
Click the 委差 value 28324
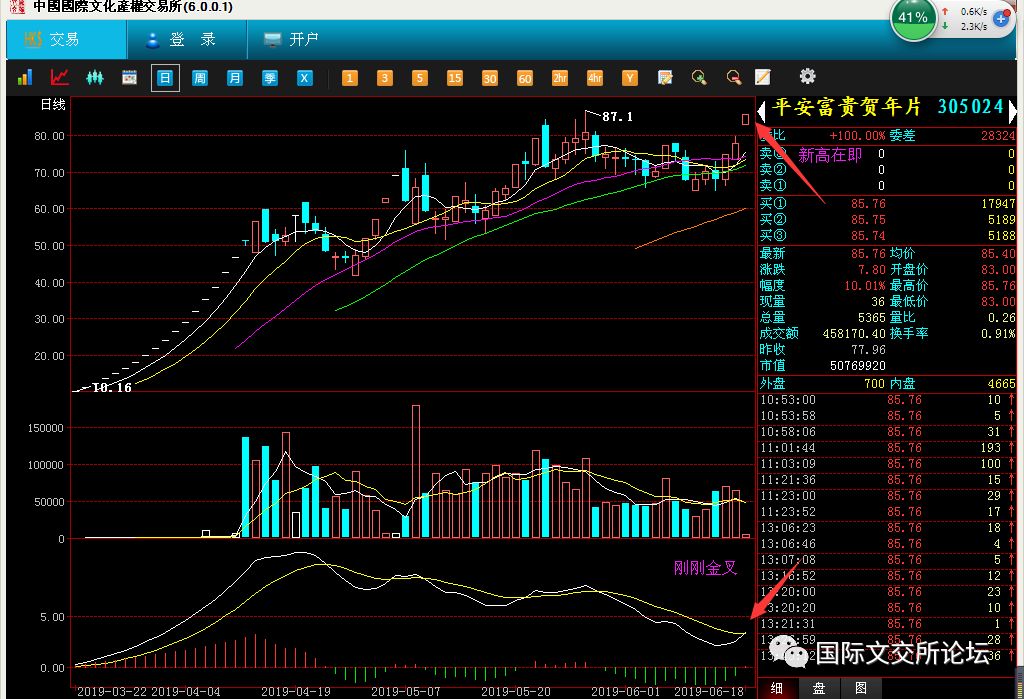click(998, 135)
